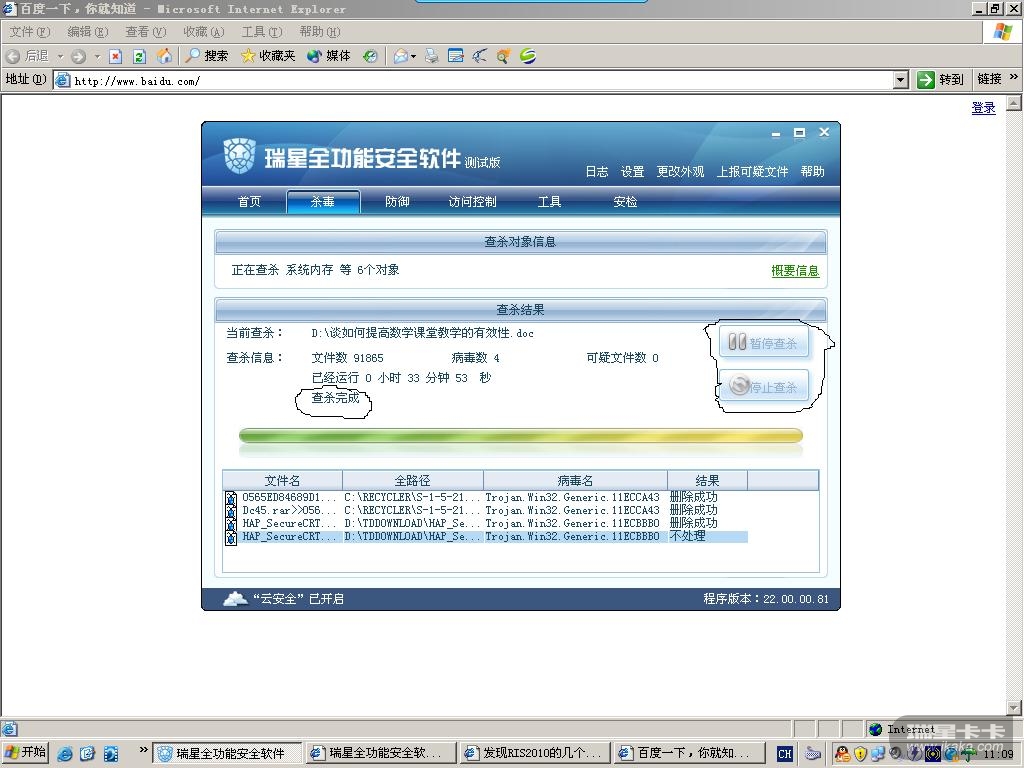The height and width of the screenshot is (768, 1024).
Task: Open 帮助 in Rising header
Action: click(812, 172)
